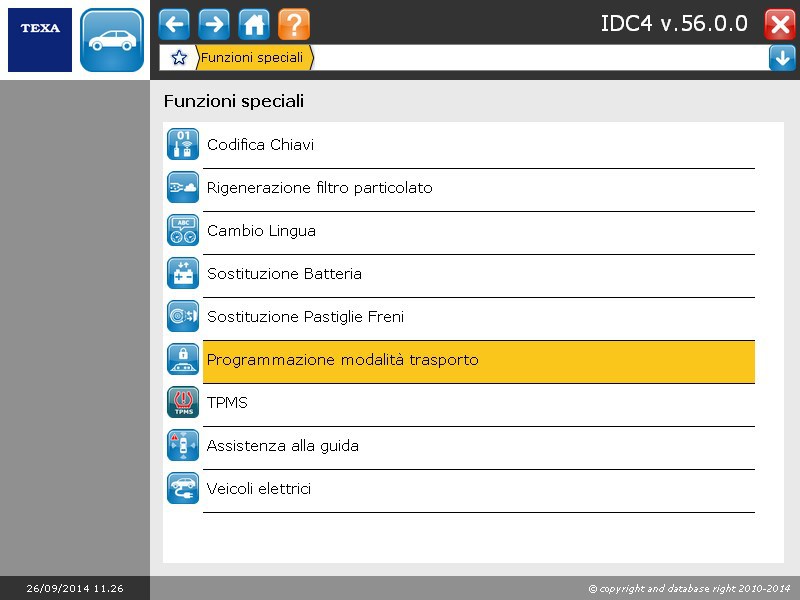The height and width of the screenshot is (600, 800).
Task: Open highlighted Programmazione modalità trasporto
Action: [479, 362]
